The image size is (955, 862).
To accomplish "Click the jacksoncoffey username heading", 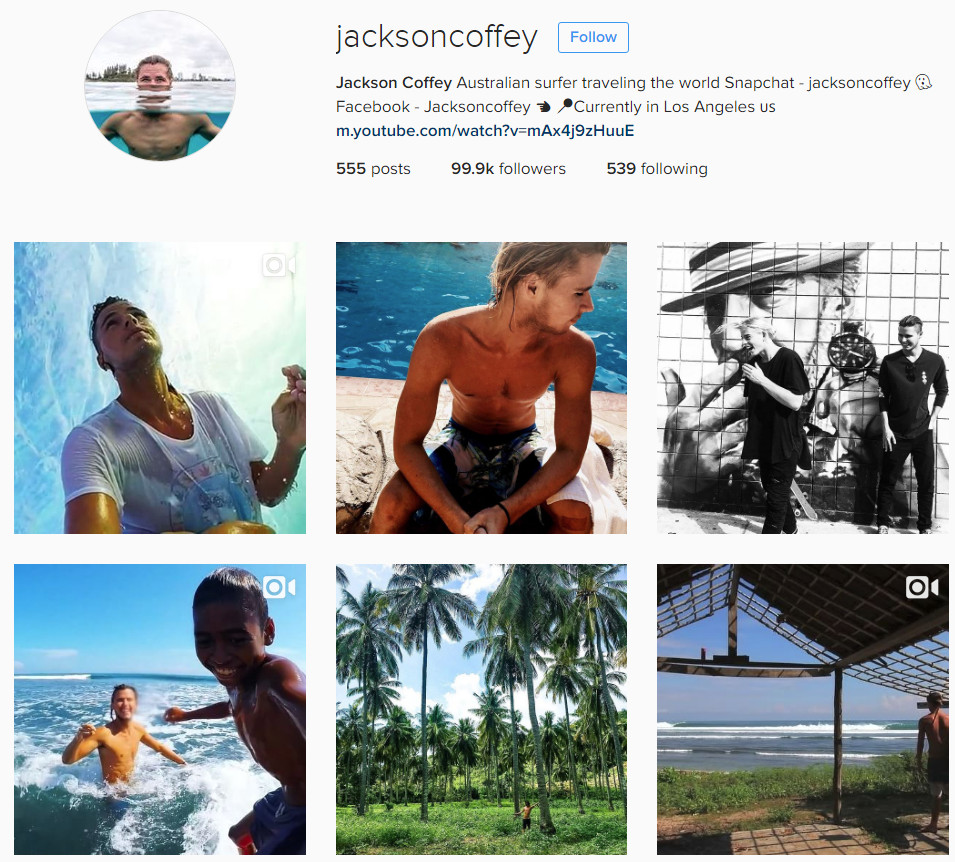I will [437, 37].
